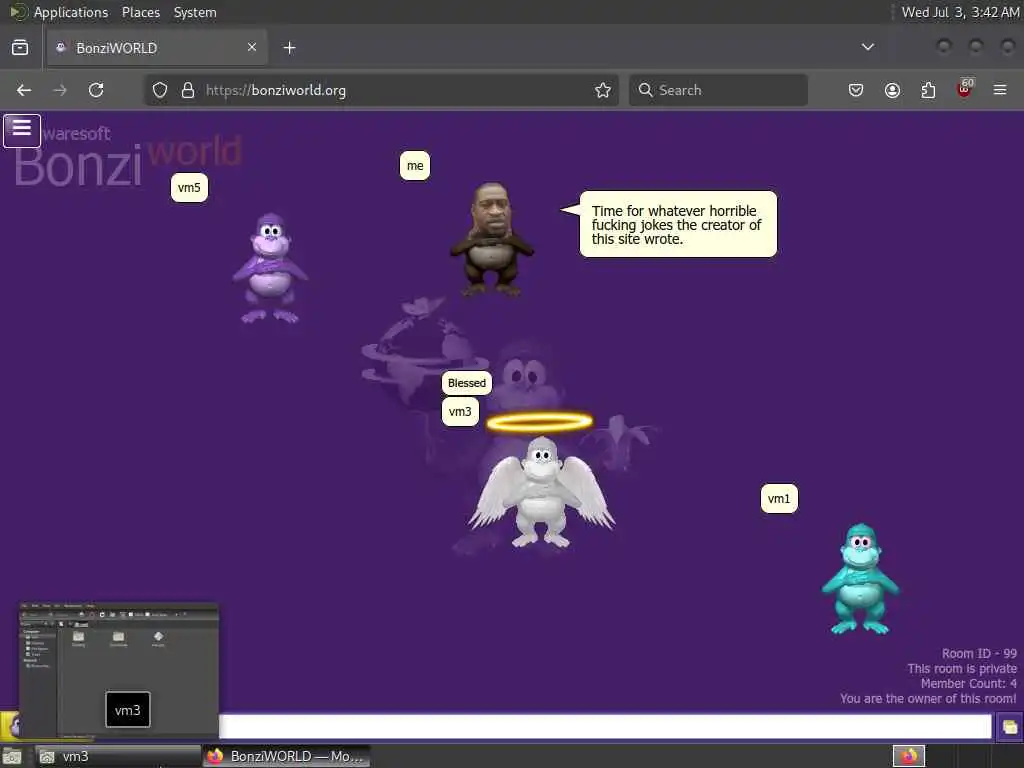Open the System menu
The image size is (1024, 768).
[x=195, y=12]
